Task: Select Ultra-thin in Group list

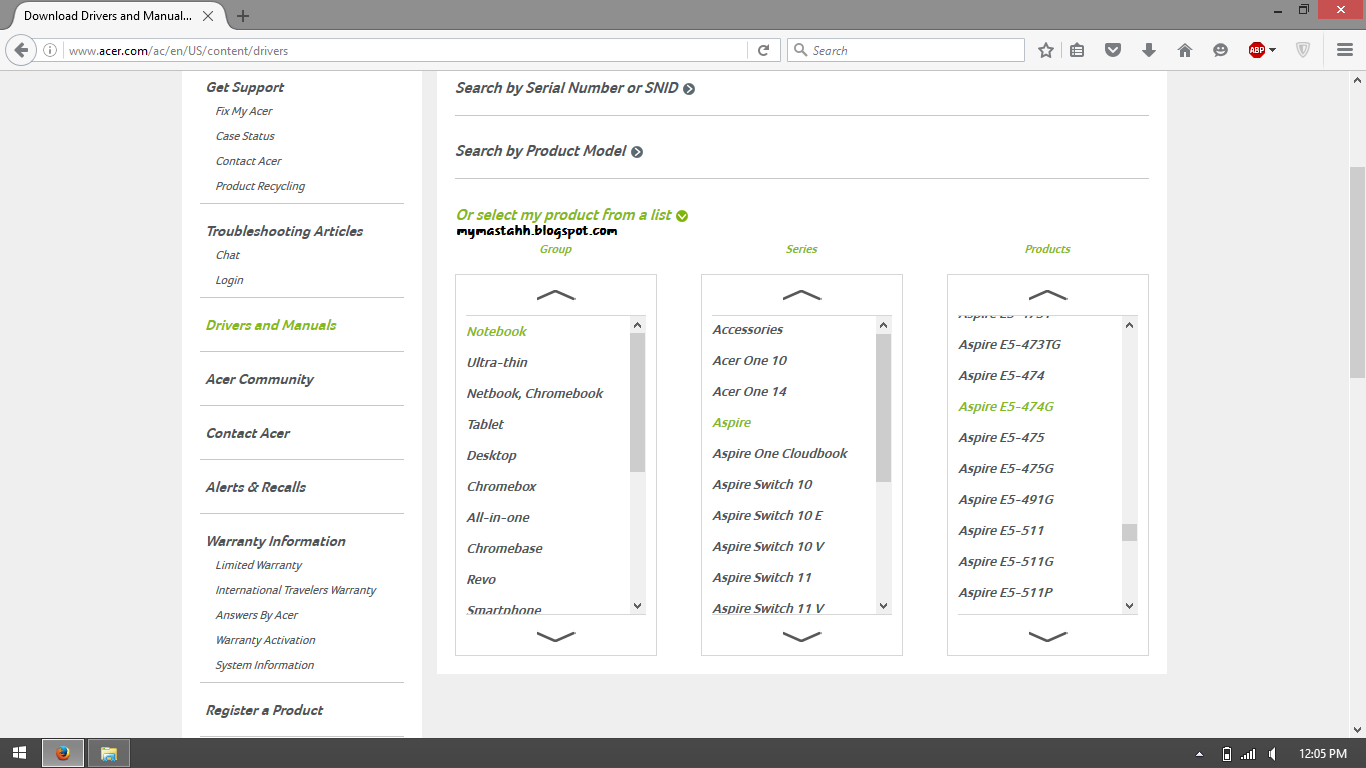Action: pyautogui.click(x=497, y=362)
